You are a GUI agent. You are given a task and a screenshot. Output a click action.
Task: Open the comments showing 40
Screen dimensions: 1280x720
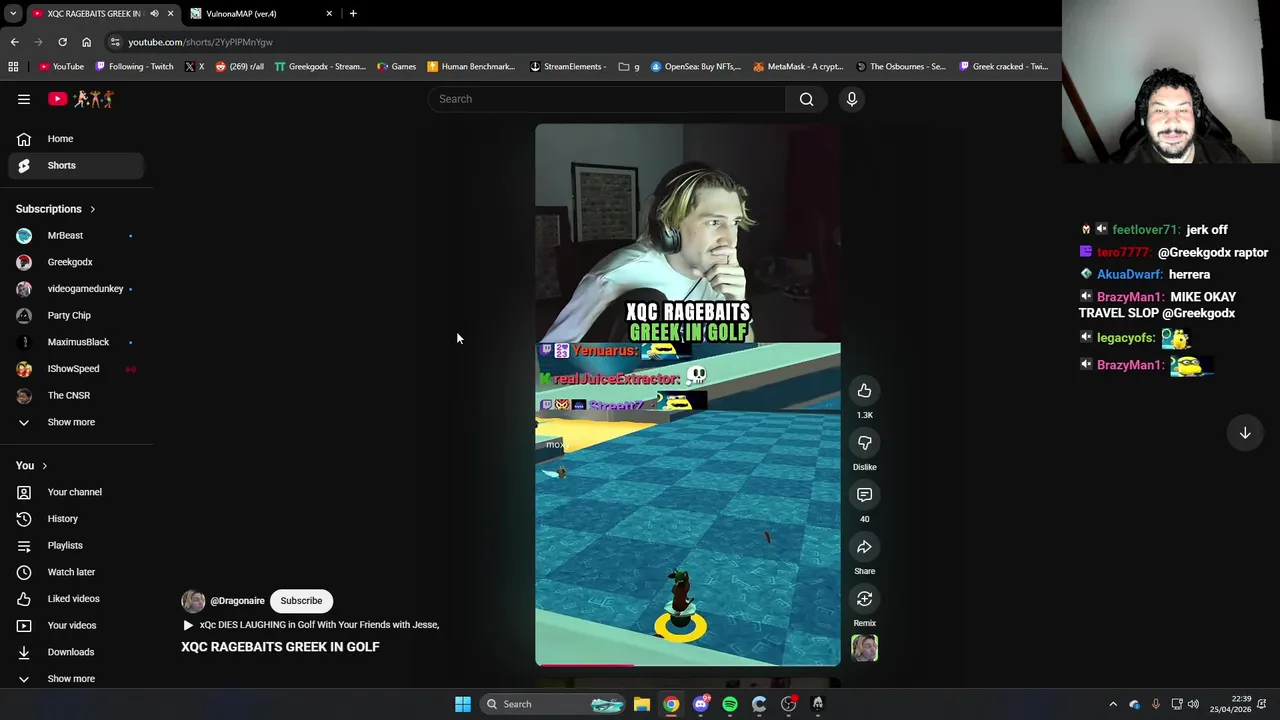864,495
